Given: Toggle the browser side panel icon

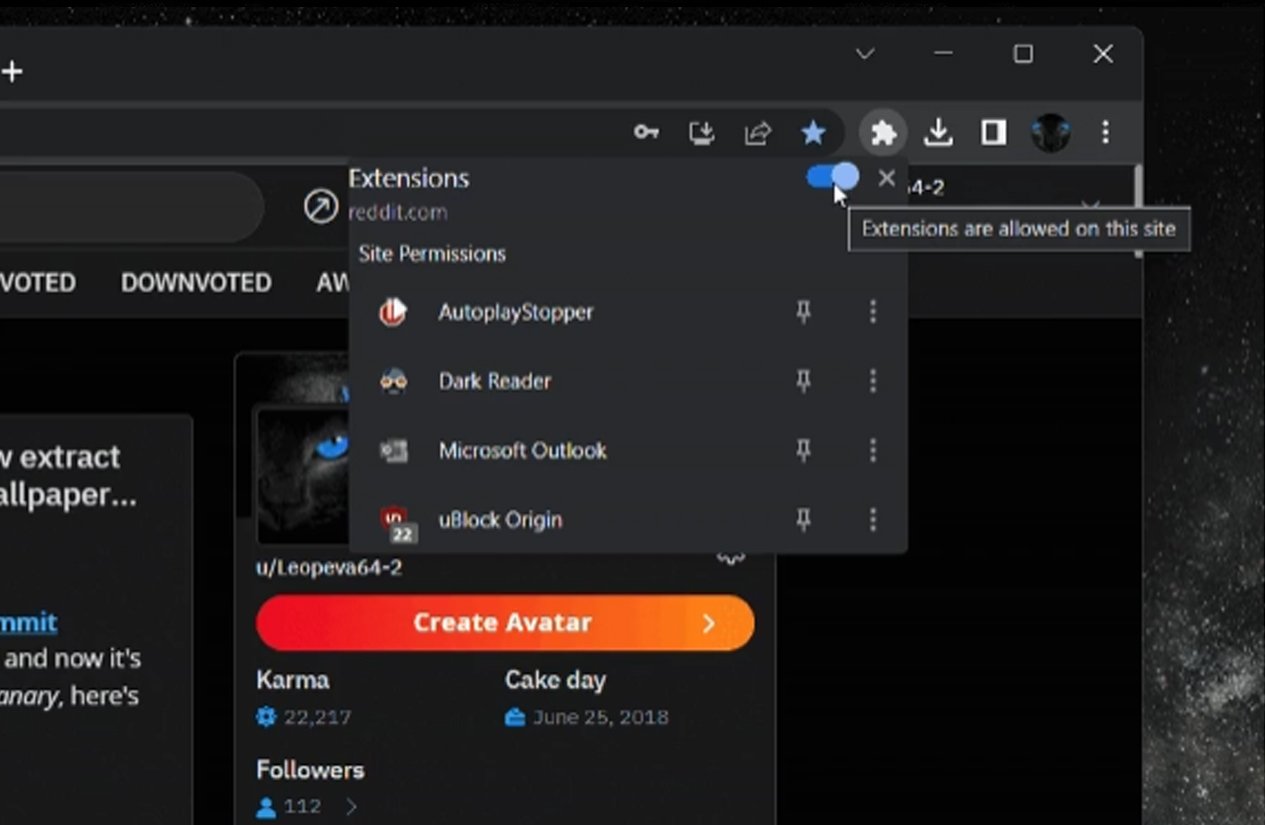Looking at the screenshot, I should (x=993, y=132).
